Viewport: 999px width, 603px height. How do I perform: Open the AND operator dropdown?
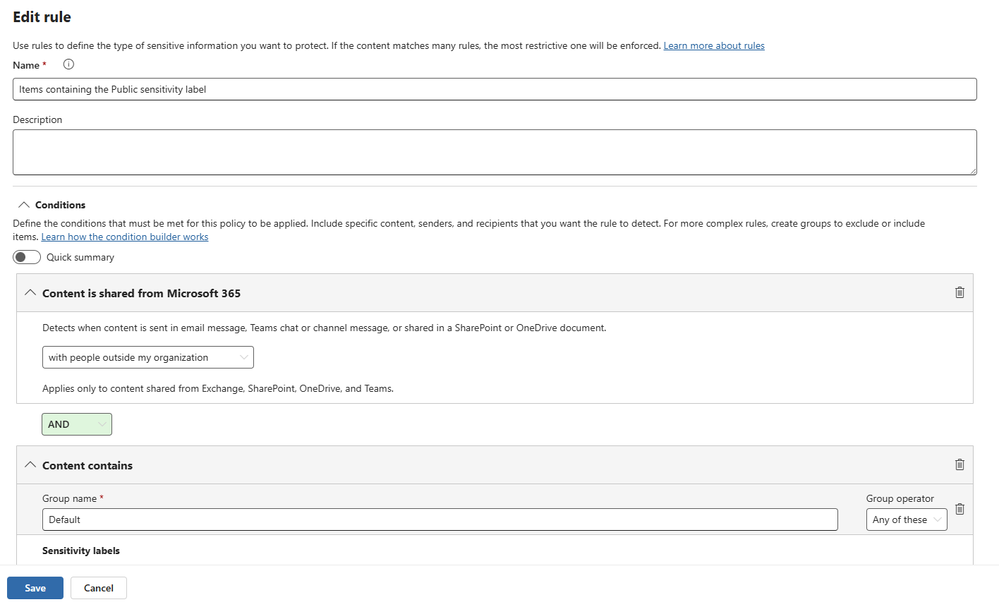(x=77, y=424)
